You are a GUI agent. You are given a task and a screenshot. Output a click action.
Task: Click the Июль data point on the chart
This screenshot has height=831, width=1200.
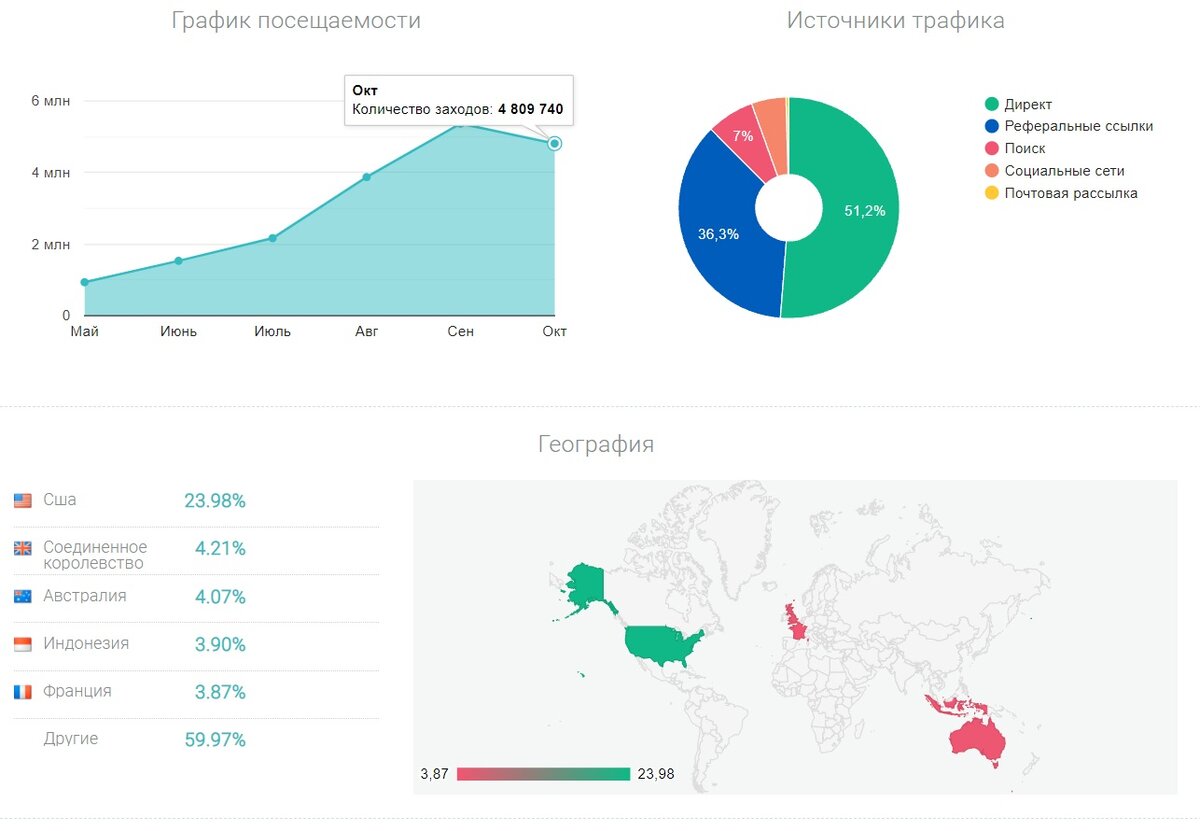tap(272, 238)
